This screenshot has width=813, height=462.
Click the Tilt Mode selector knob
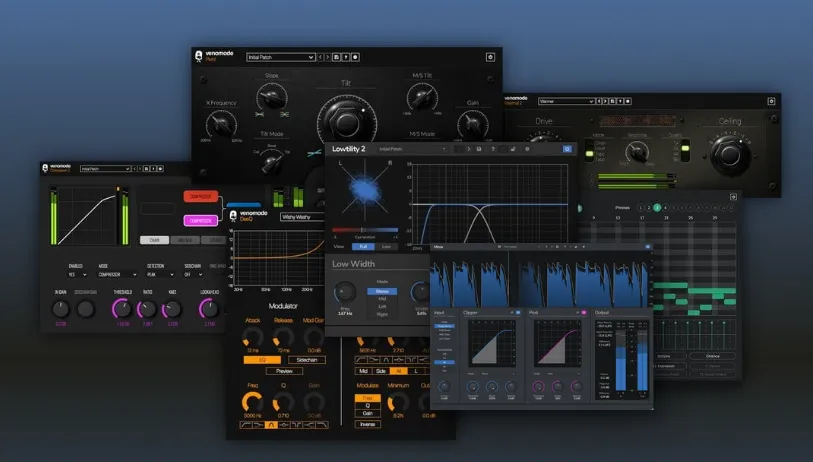[x=271, y=163]
